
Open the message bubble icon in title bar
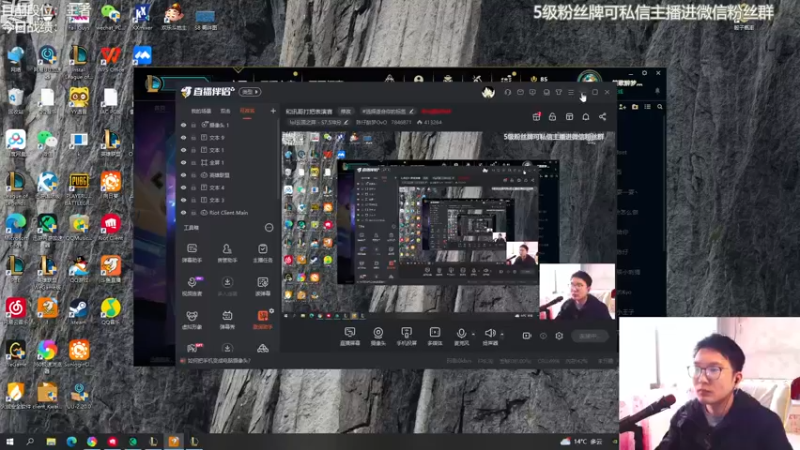(533, 92)
